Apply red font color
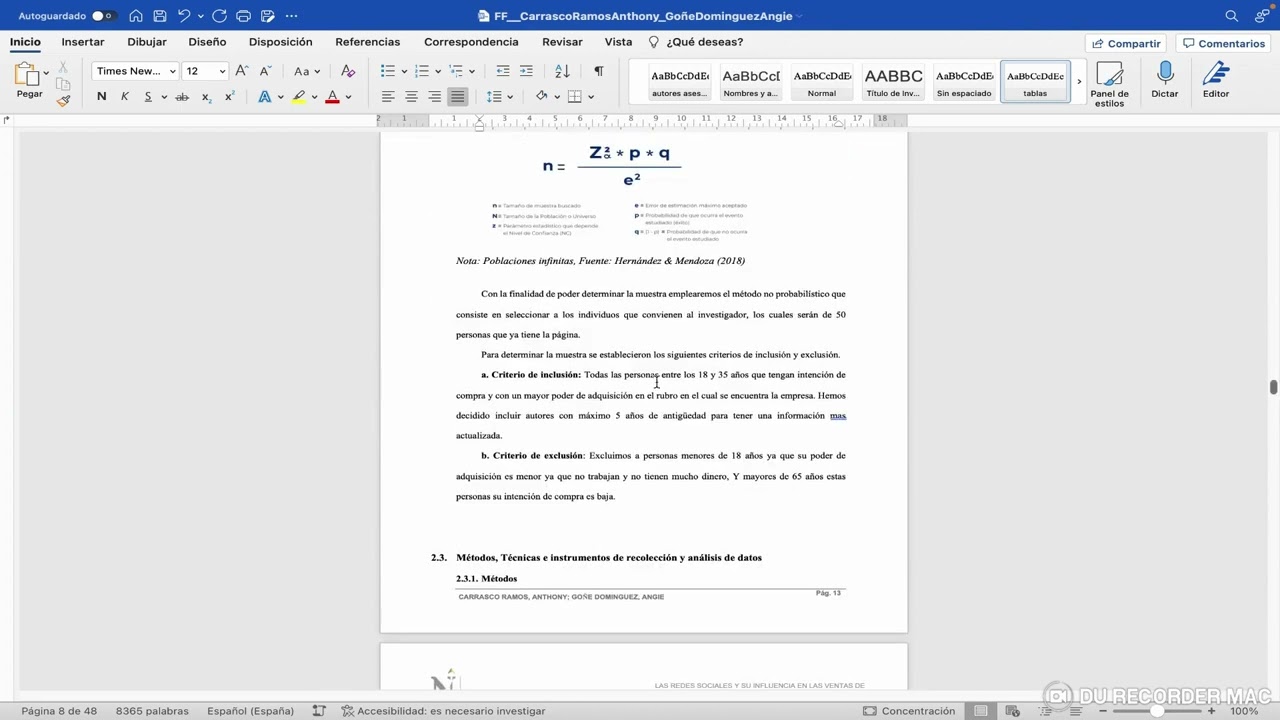 coord(332,97)
